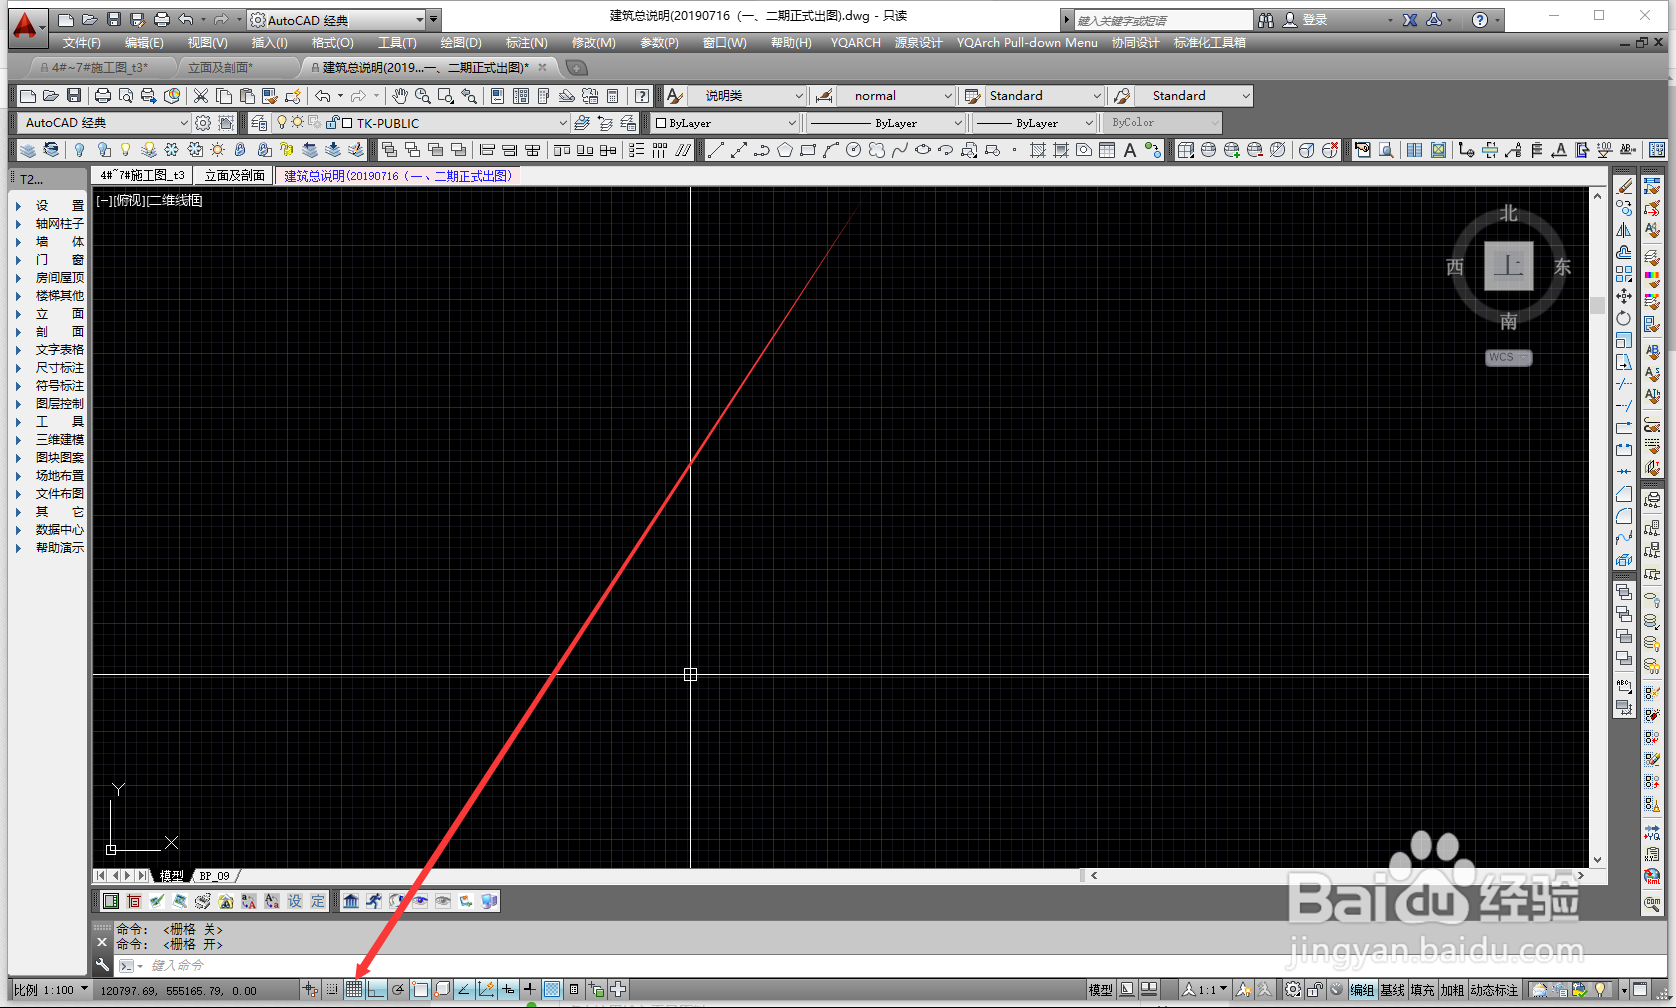Click the Save icon in the standard toolbar

[x=74, y=96]
